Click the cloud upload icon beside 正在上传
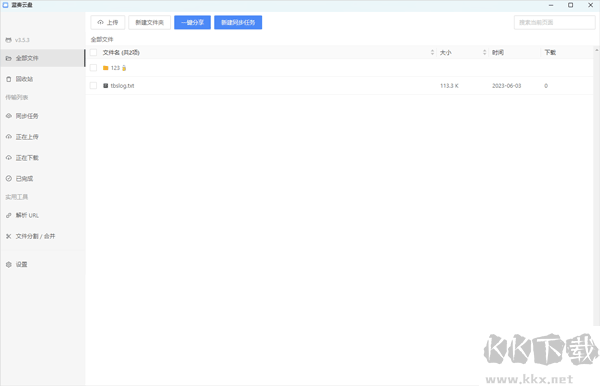 coord(8,137)
